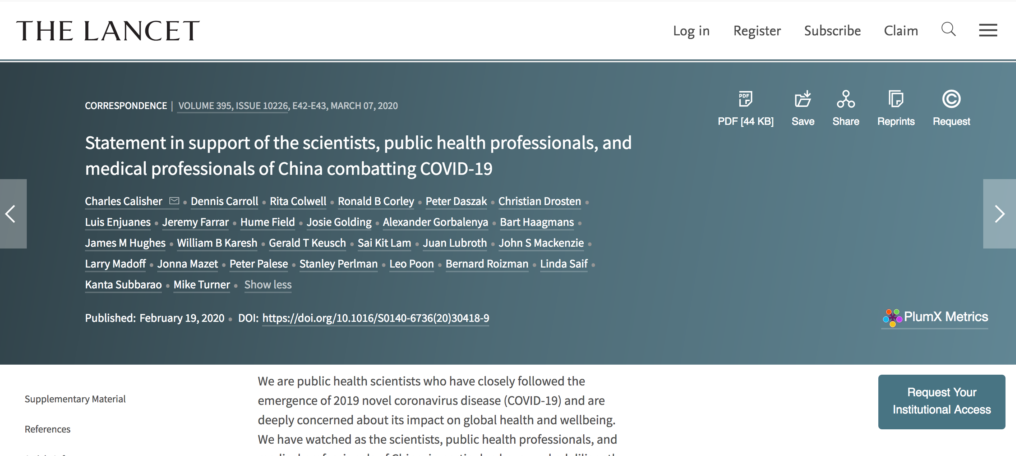Open Volume 395, Issue 10226 link
The width and height of the screenshot is (1016, 456).
(233, 106)
